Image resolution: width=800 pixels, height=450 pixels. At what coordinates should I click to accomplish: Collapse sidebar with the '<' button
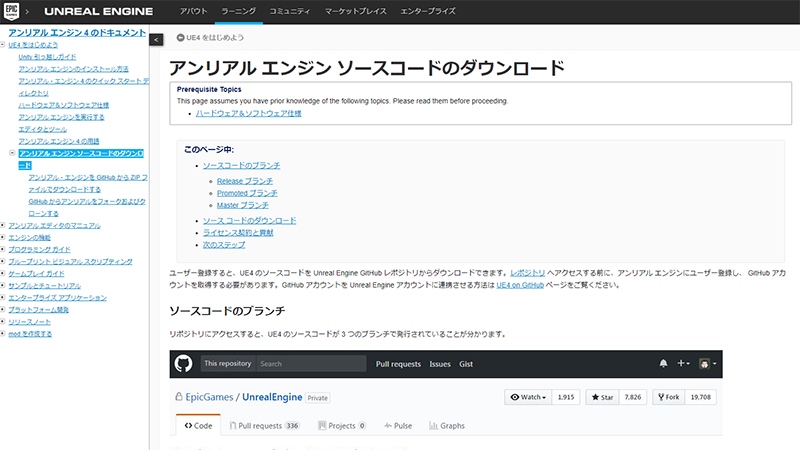click(x=156, y=39)
